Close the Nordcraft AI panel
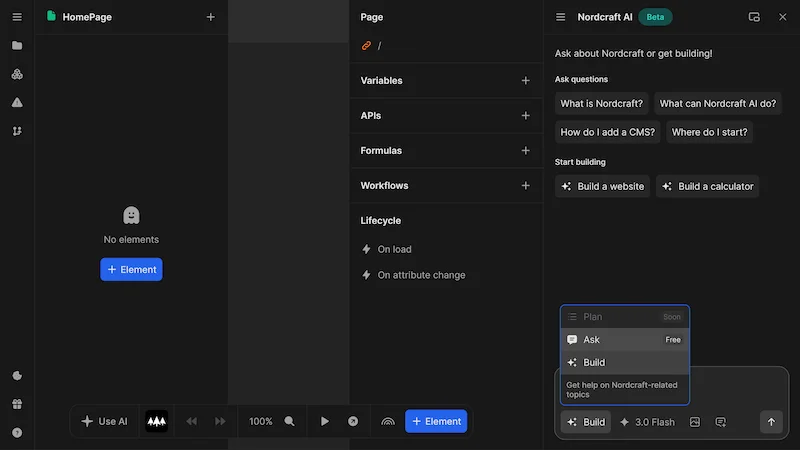Viewport: 800px width, 450px height. pyautogui.click(x=783, y=17)
